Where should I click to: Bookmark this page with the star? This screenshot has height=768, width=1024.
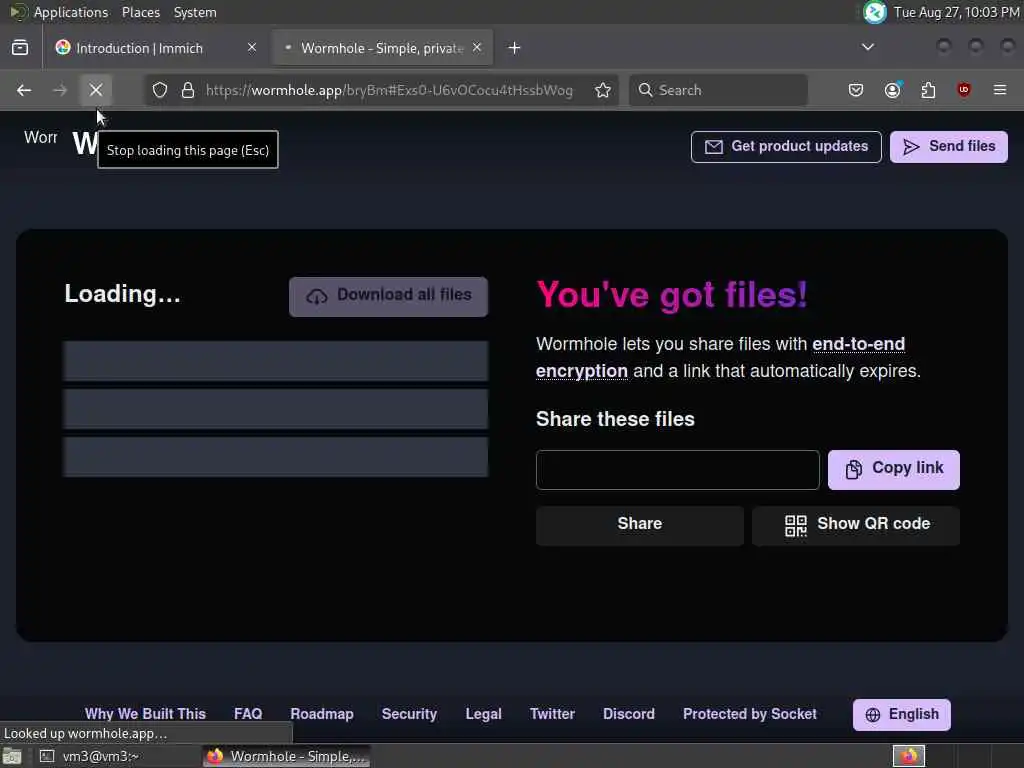603,90
